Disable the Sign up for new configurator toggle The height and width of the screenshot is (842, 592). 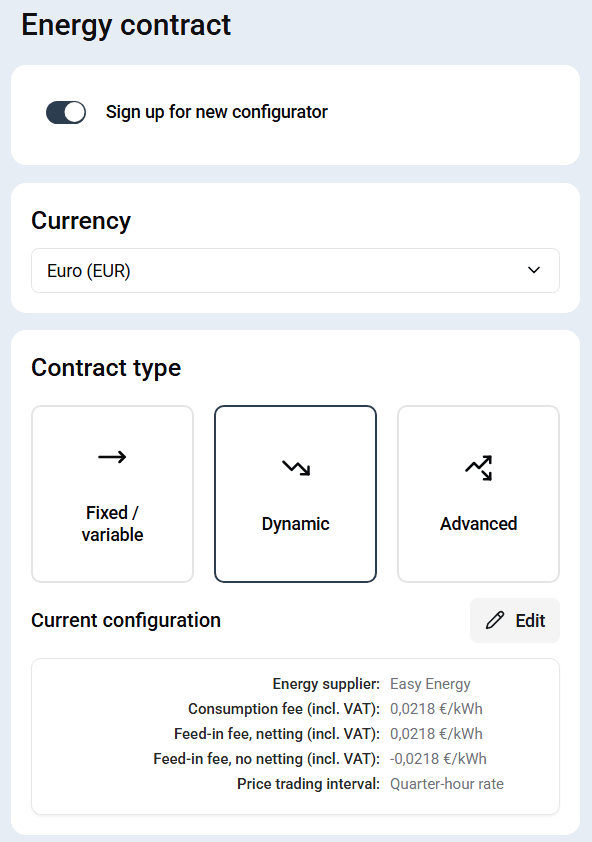coord(66,112)
